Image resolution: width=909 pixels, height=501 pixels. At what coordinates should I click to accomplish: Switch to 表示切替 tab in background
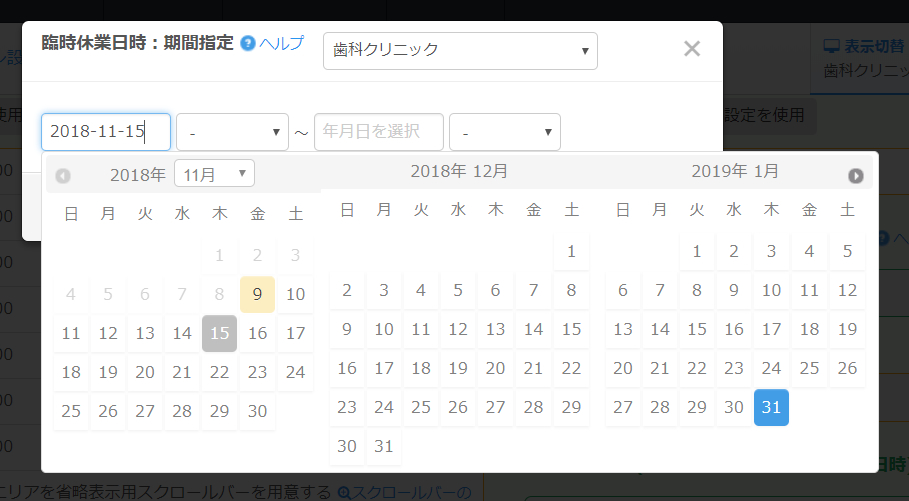pos(862,46)
